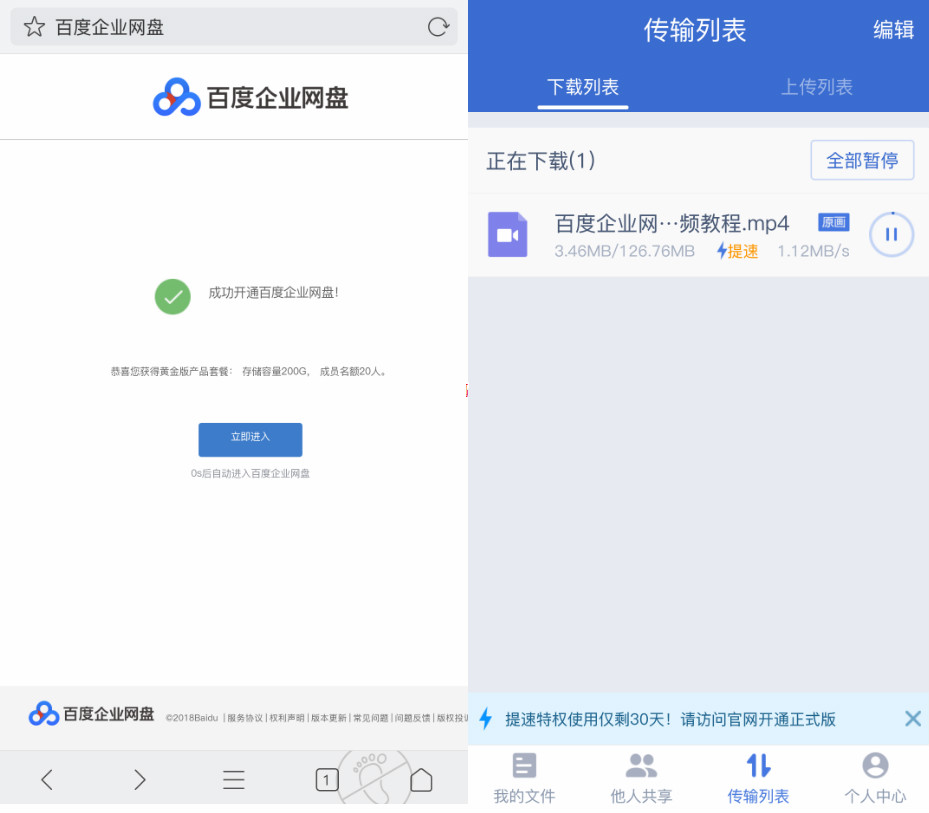This screenshot has height=813, width=929.
Task: Switch to the 下载列表 tab
Action: [582, 87]
